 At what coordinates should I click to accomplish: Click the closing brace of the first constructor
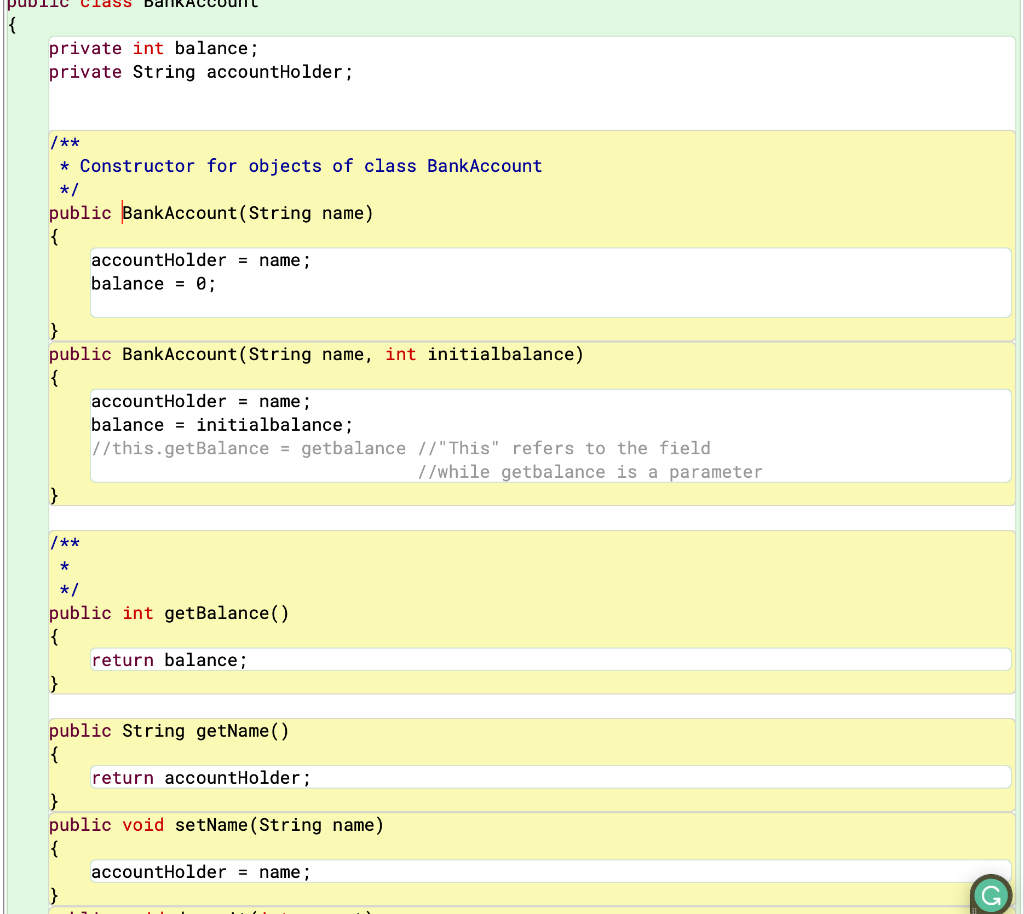click(x=54, y=330)
